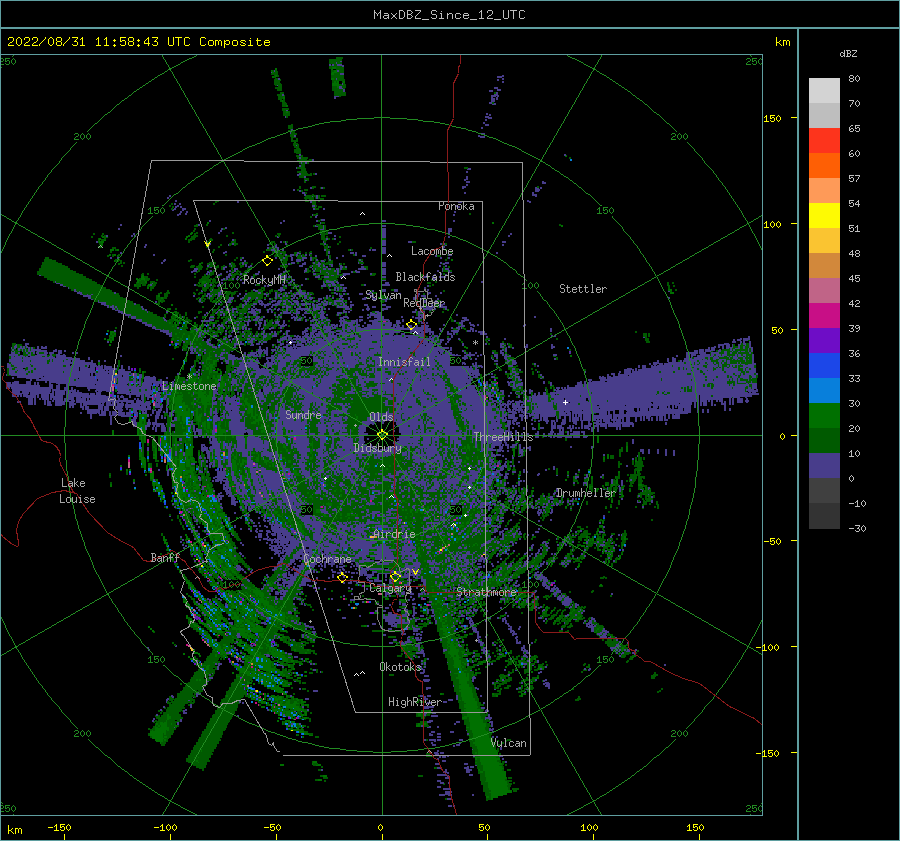Select the yellow diamond marker above Calgary label

(x=395, y=576)
